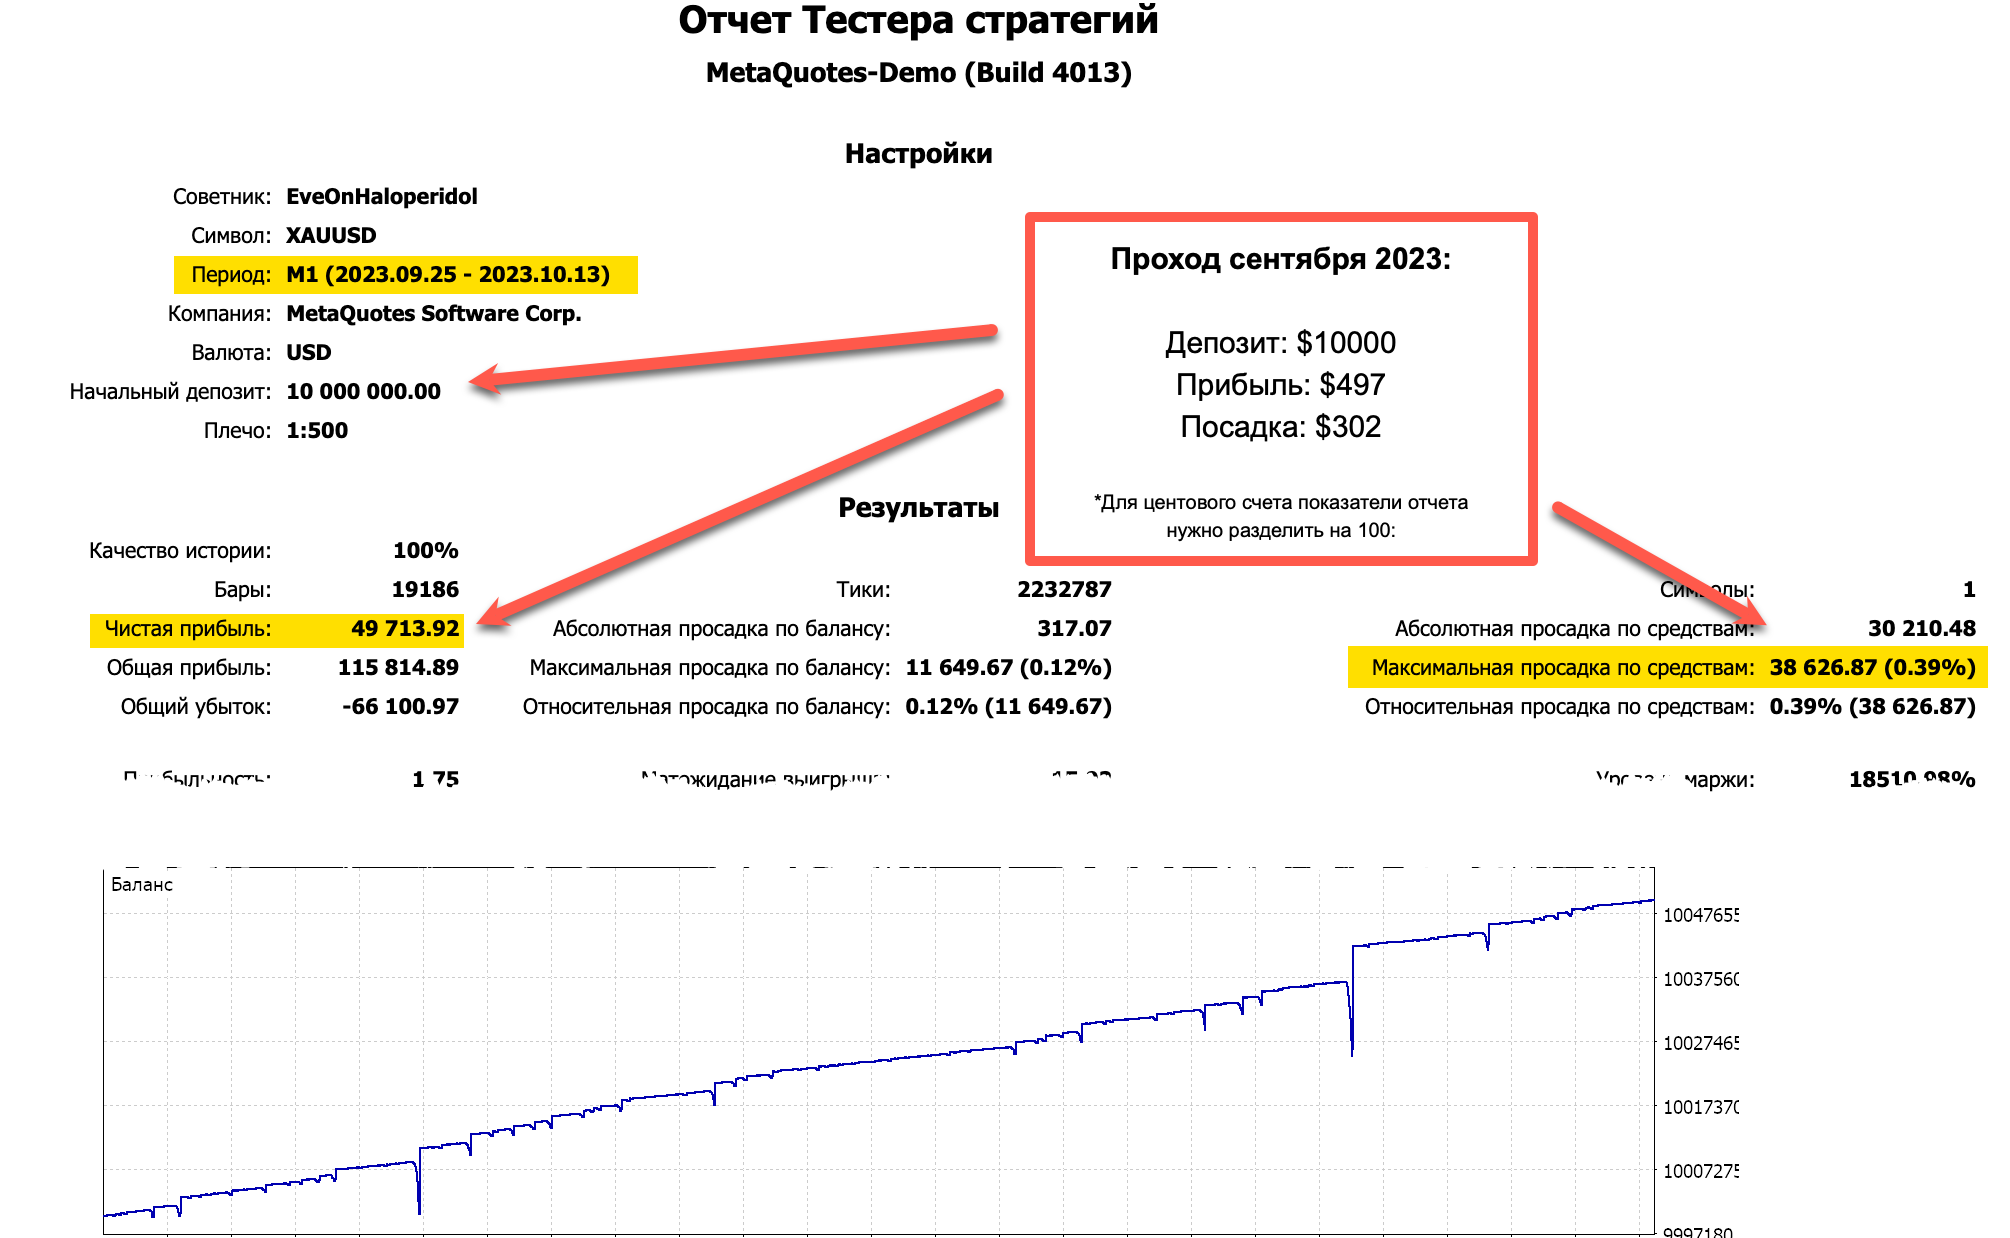Click the report title "Отчет Тестера стратегий"
2010x1238 pixels.
point(917,20)
